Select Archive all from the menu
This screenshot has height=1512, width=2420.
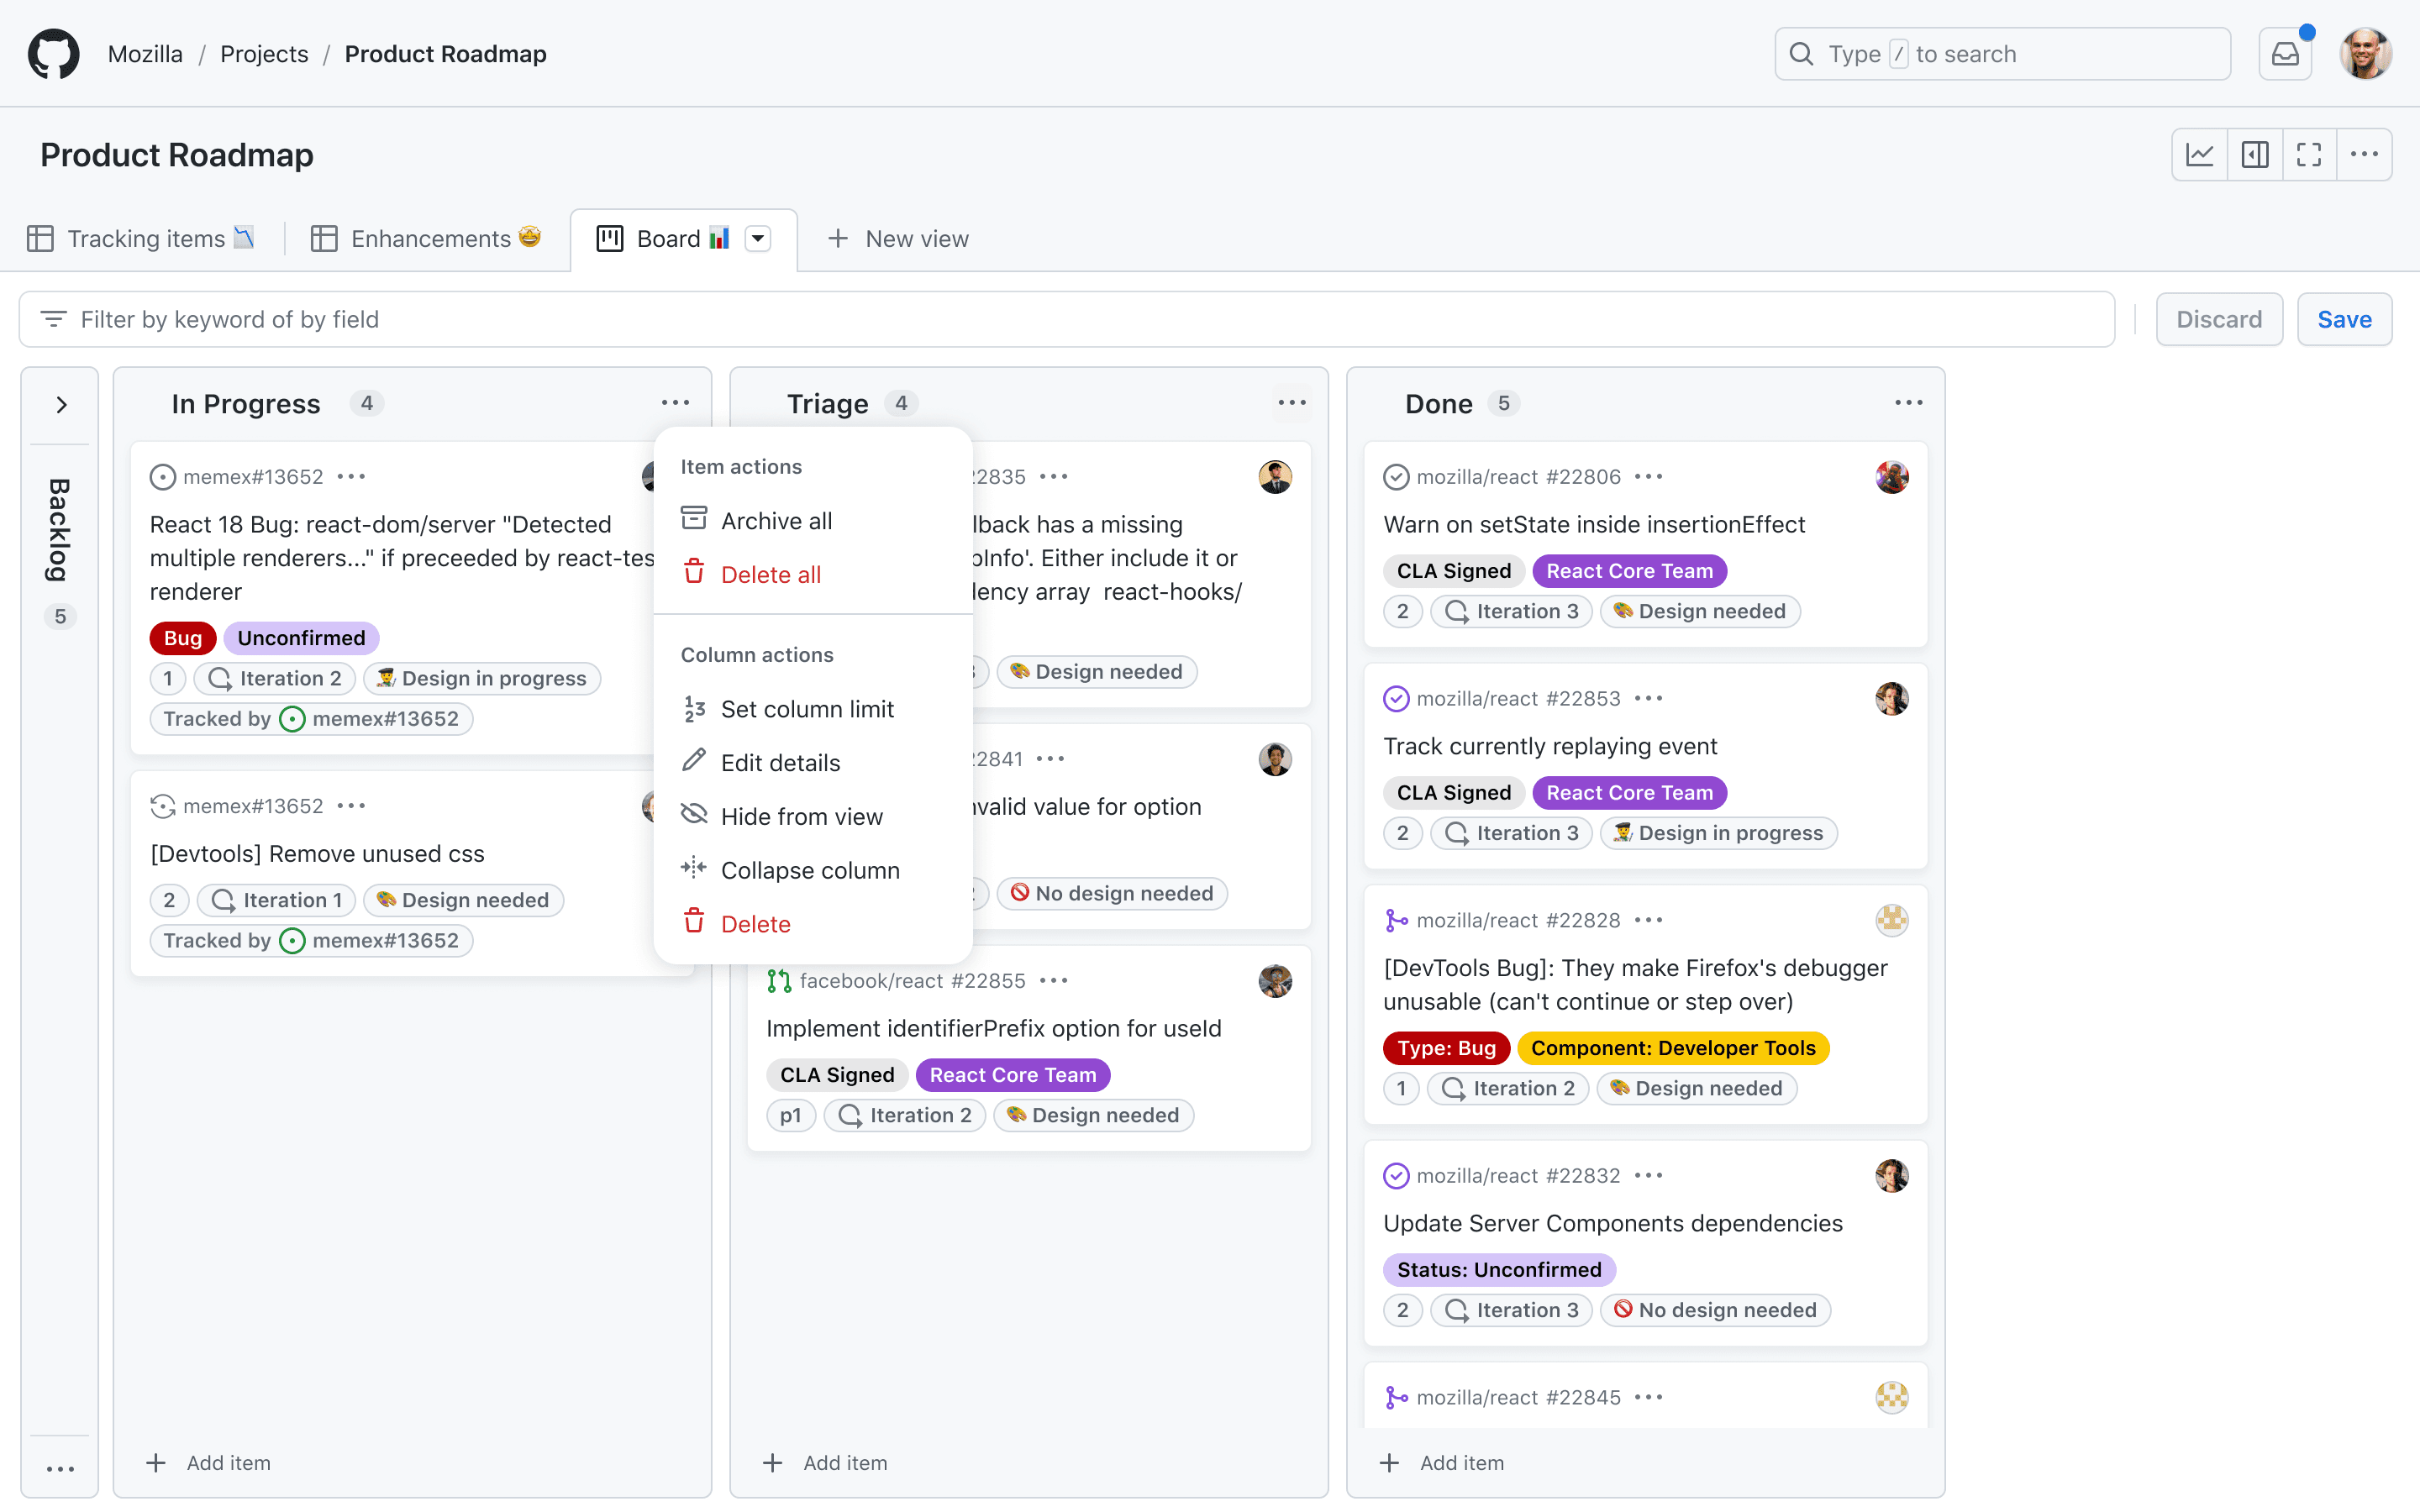[776, 521]
